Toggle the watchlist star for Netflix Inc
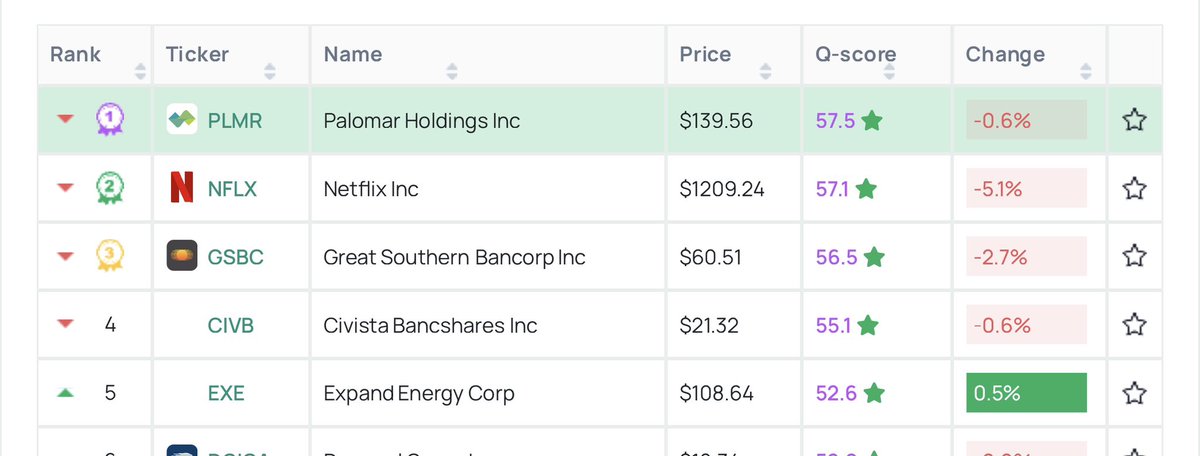The height and width of the screenshot is (456, 1200). tap(1134, 188)
